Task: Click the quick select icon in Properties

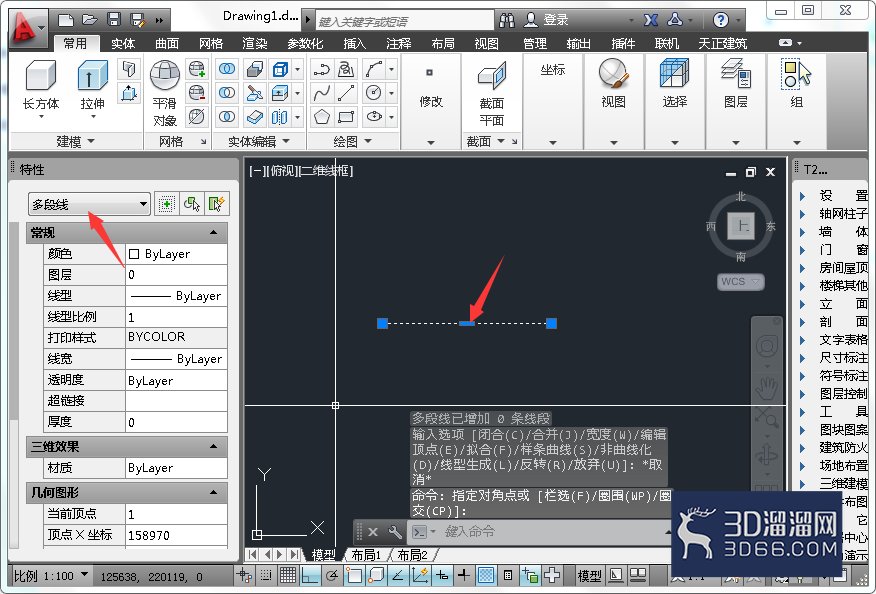Action: click(x=217, y=204)
